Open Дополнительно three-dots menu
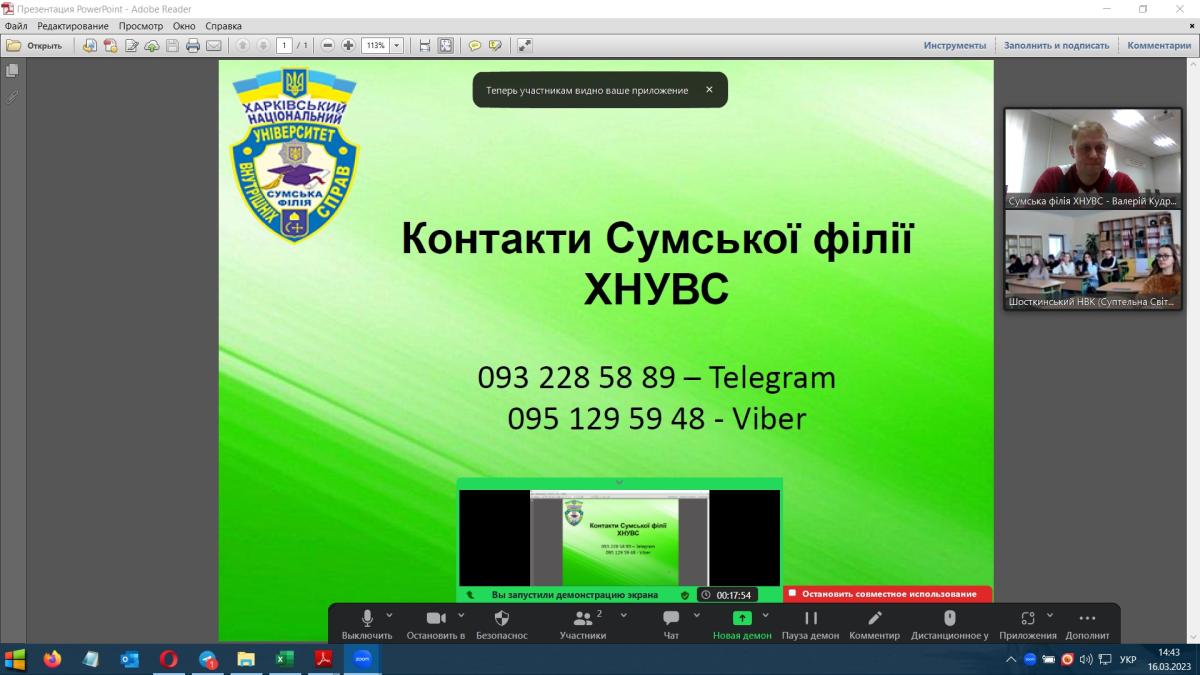This screenshot has height=675, width=1200. [1087, 624]
